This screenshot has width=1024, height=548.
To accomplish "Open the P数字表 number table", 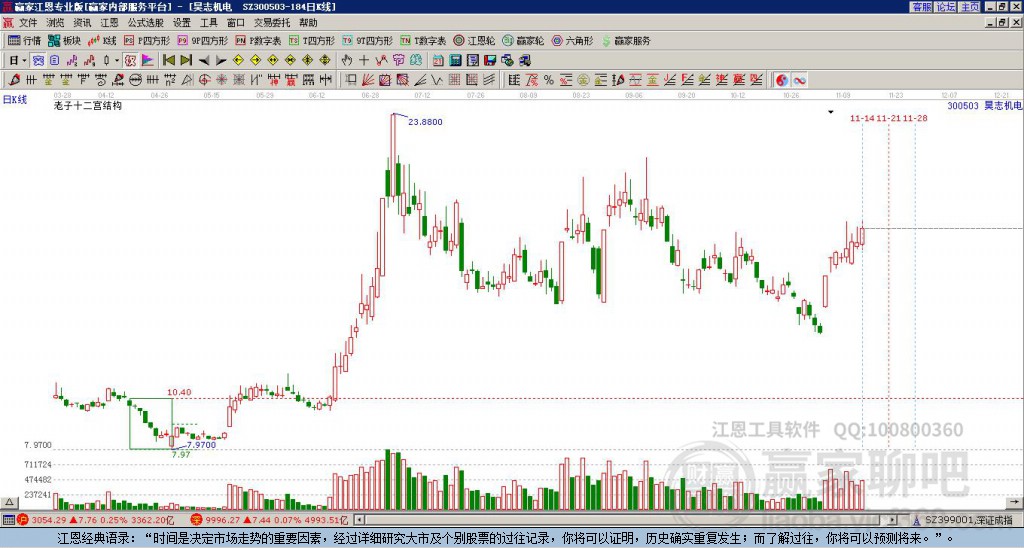I will 259,40.
